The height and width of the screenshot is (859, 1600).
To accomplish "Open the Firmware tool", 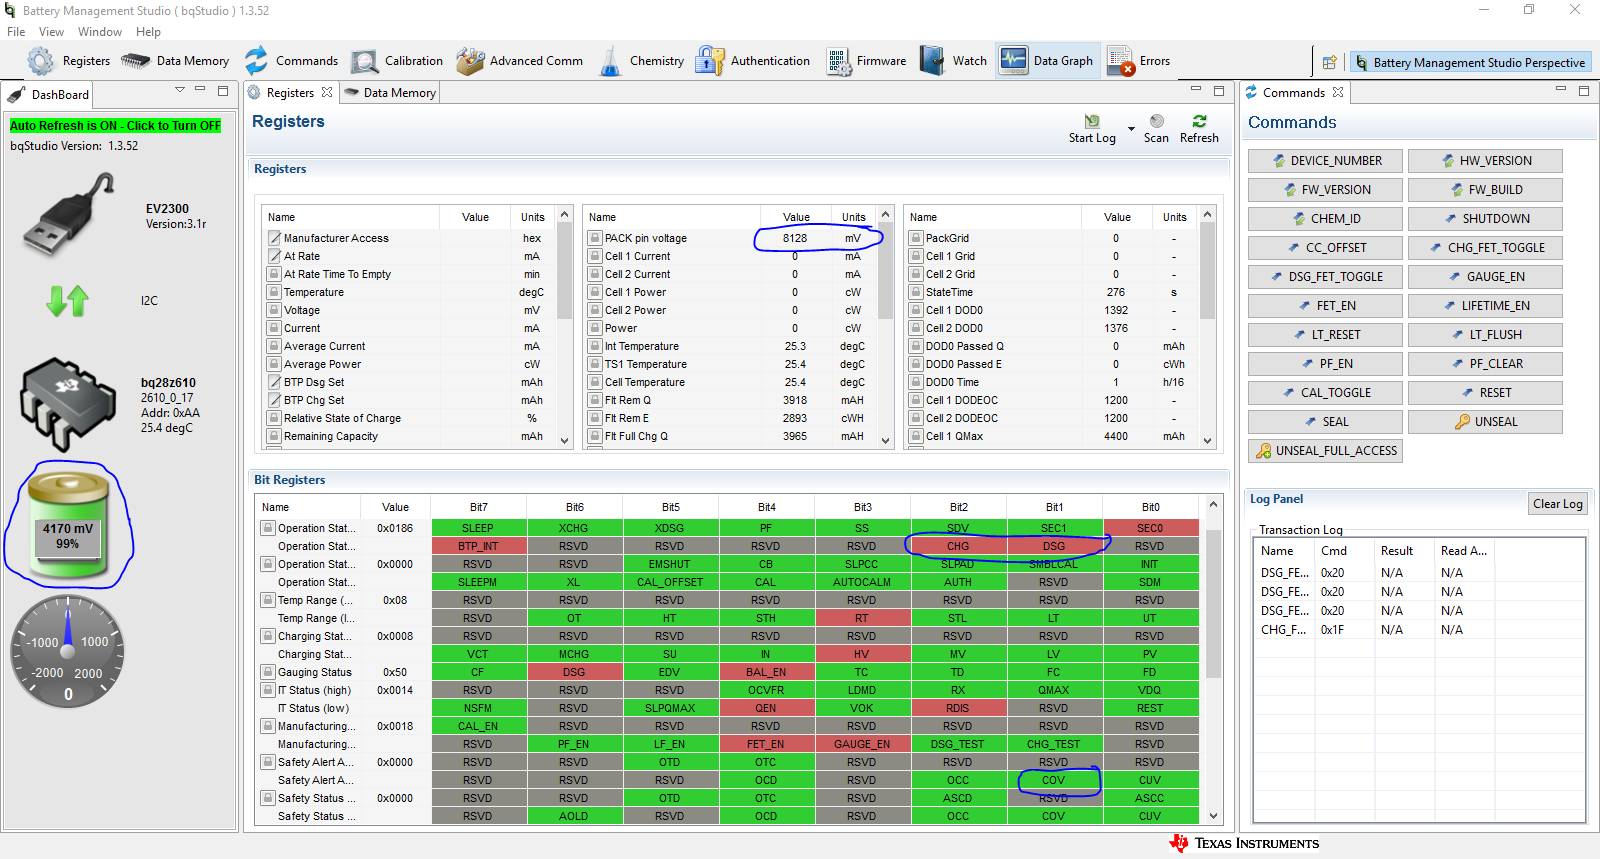I will (x=866, y=61).
